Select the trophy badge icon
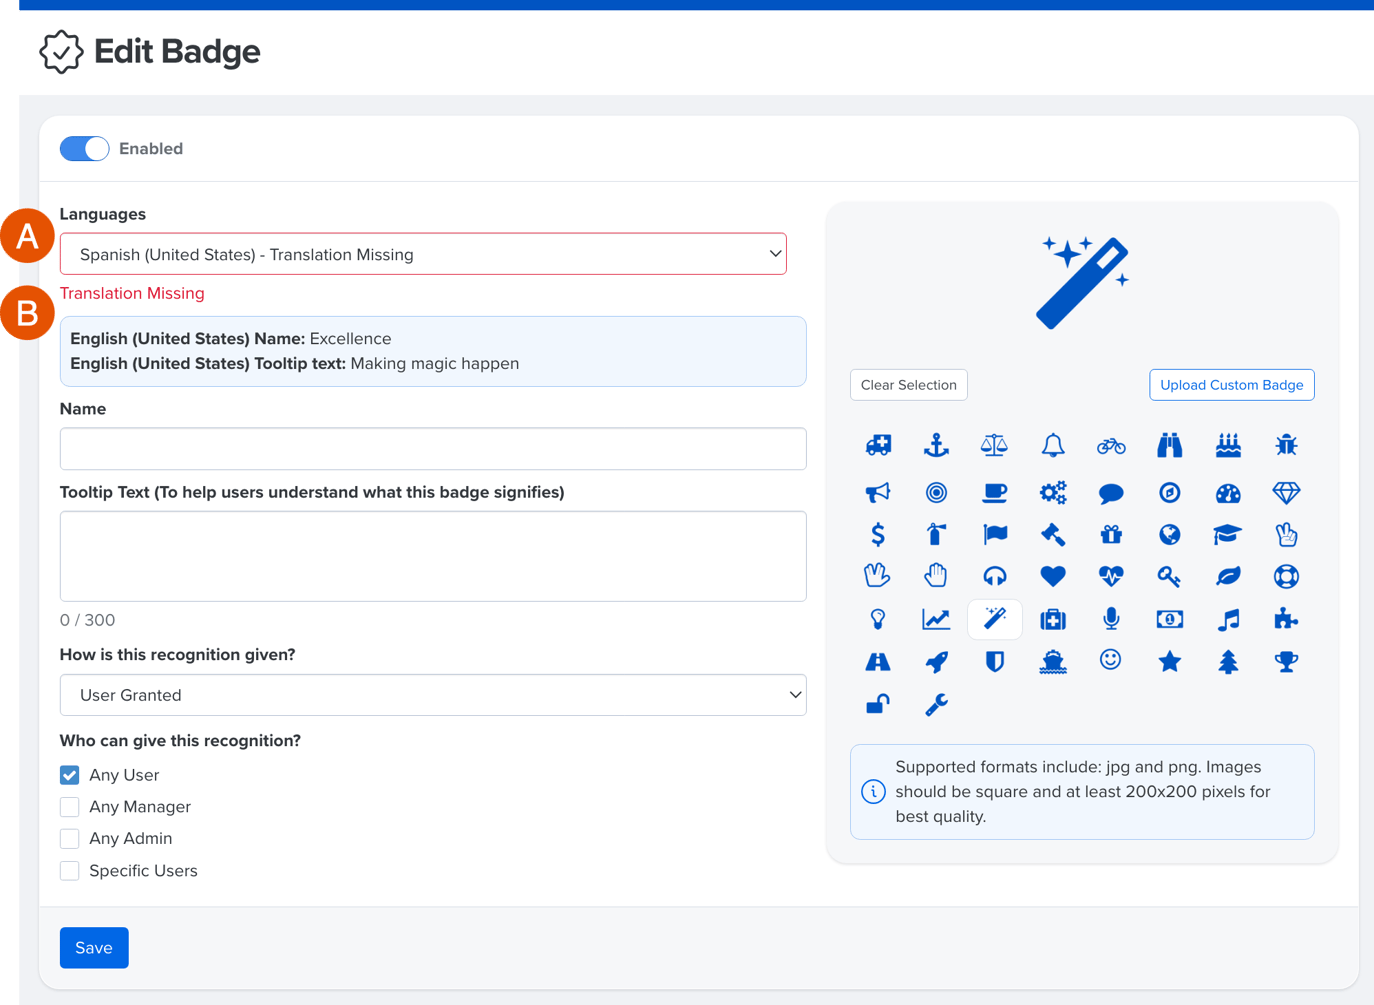Screen dimensions: 1374x1005 (1286, 661)
